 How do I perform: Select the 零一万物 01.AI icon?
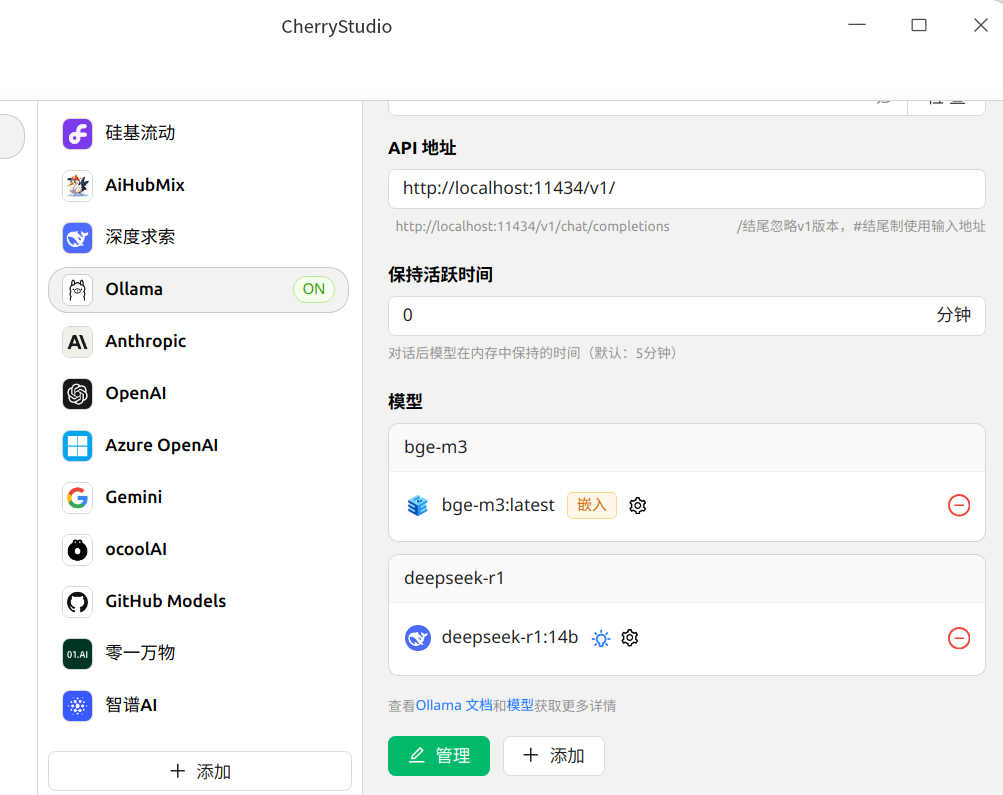tap(77, 654)
